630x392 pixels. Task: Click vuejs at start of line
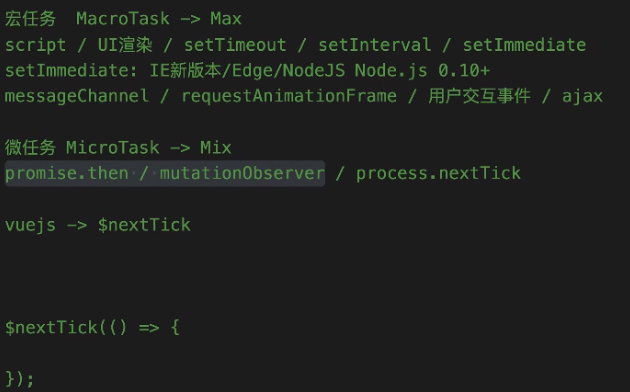[30, 225]
